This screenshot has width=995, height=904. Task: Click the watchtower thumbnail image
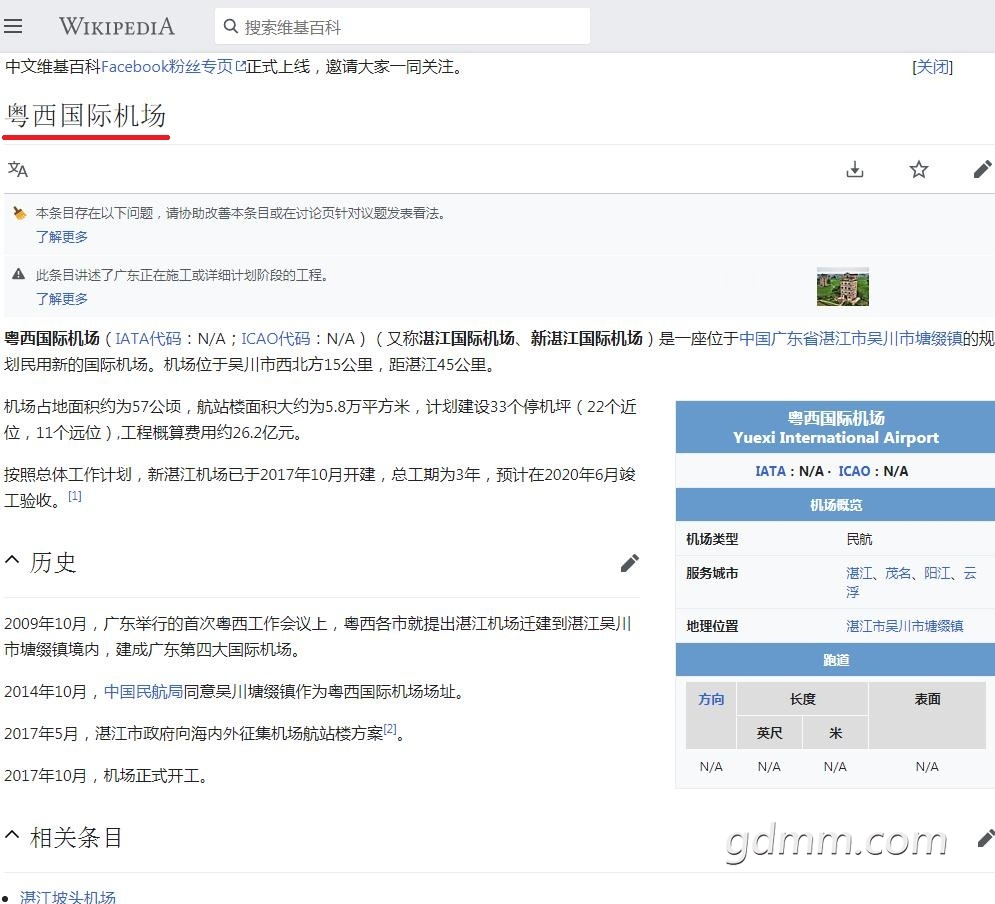click(x=843, y=287)
